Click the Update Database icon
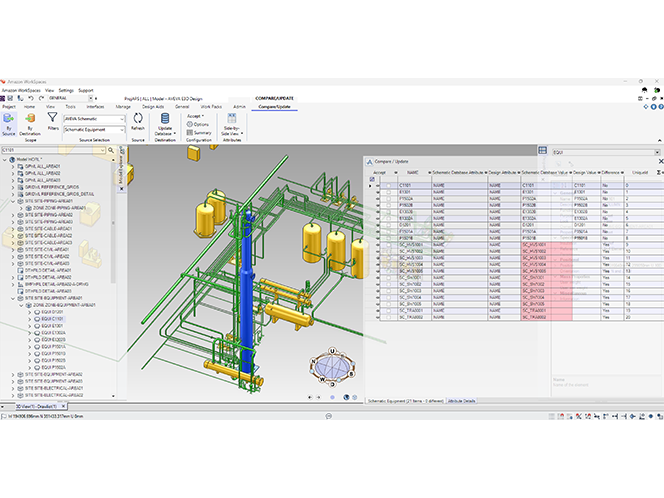The height and width of the screenshot is (498, 664). 165,119
